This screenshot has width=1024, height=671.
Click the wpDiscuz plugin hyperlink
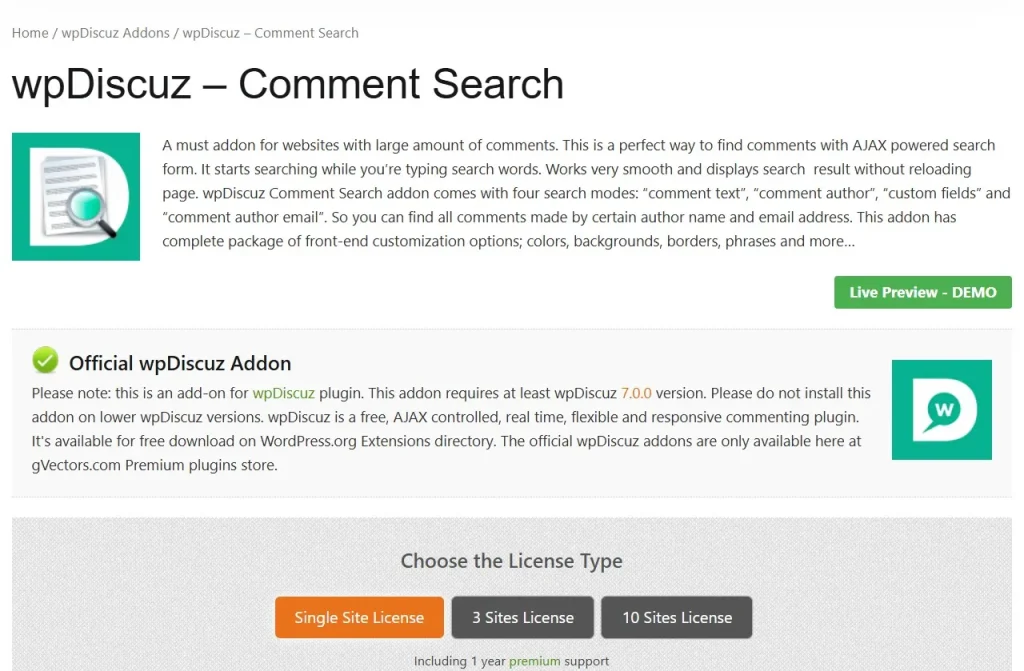[x=283, y=393]
